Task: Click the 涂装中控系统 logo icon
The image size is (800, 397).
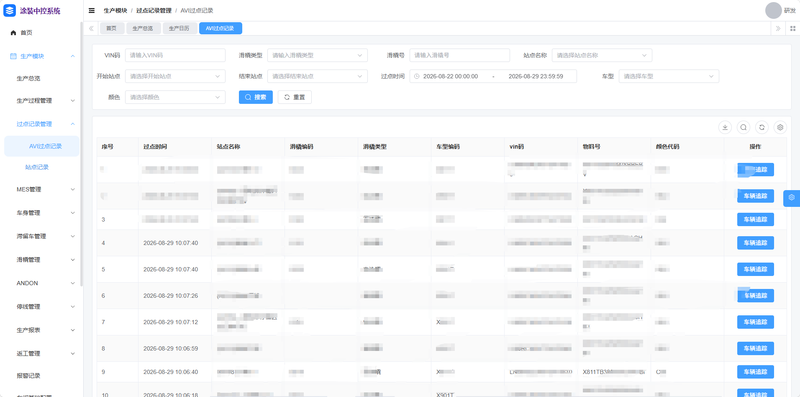Action: (x=9, y=11)
